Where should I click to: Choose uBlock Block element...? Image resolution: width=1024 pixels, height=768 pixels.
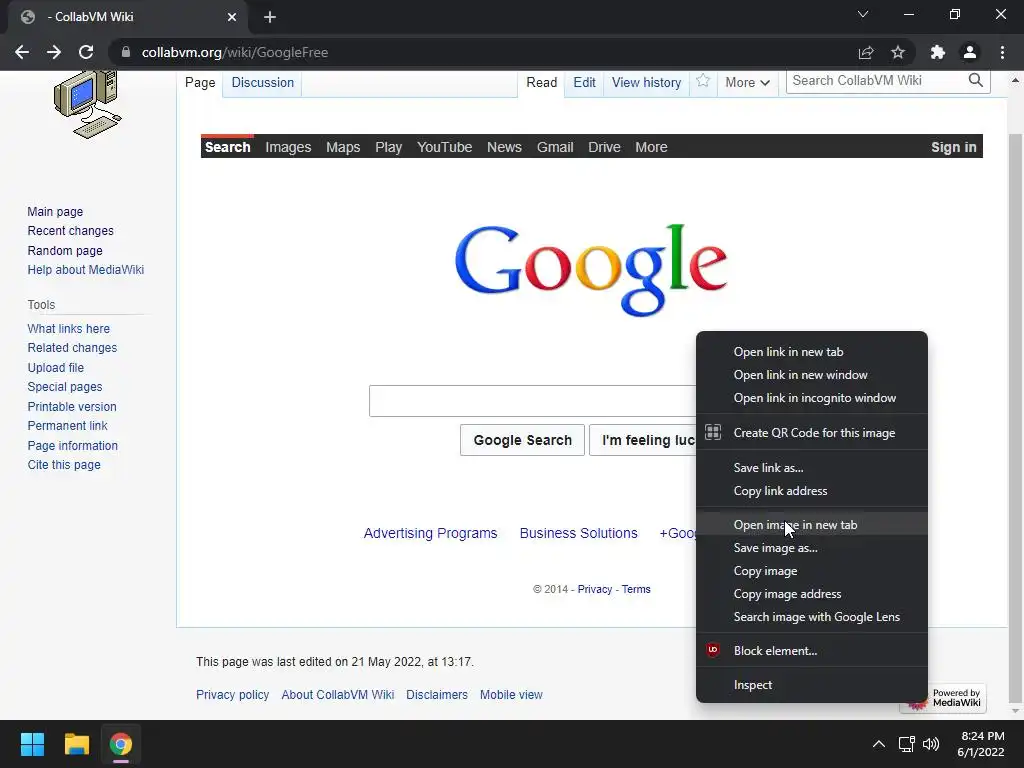pyautogui.click(x=812, y=650)
